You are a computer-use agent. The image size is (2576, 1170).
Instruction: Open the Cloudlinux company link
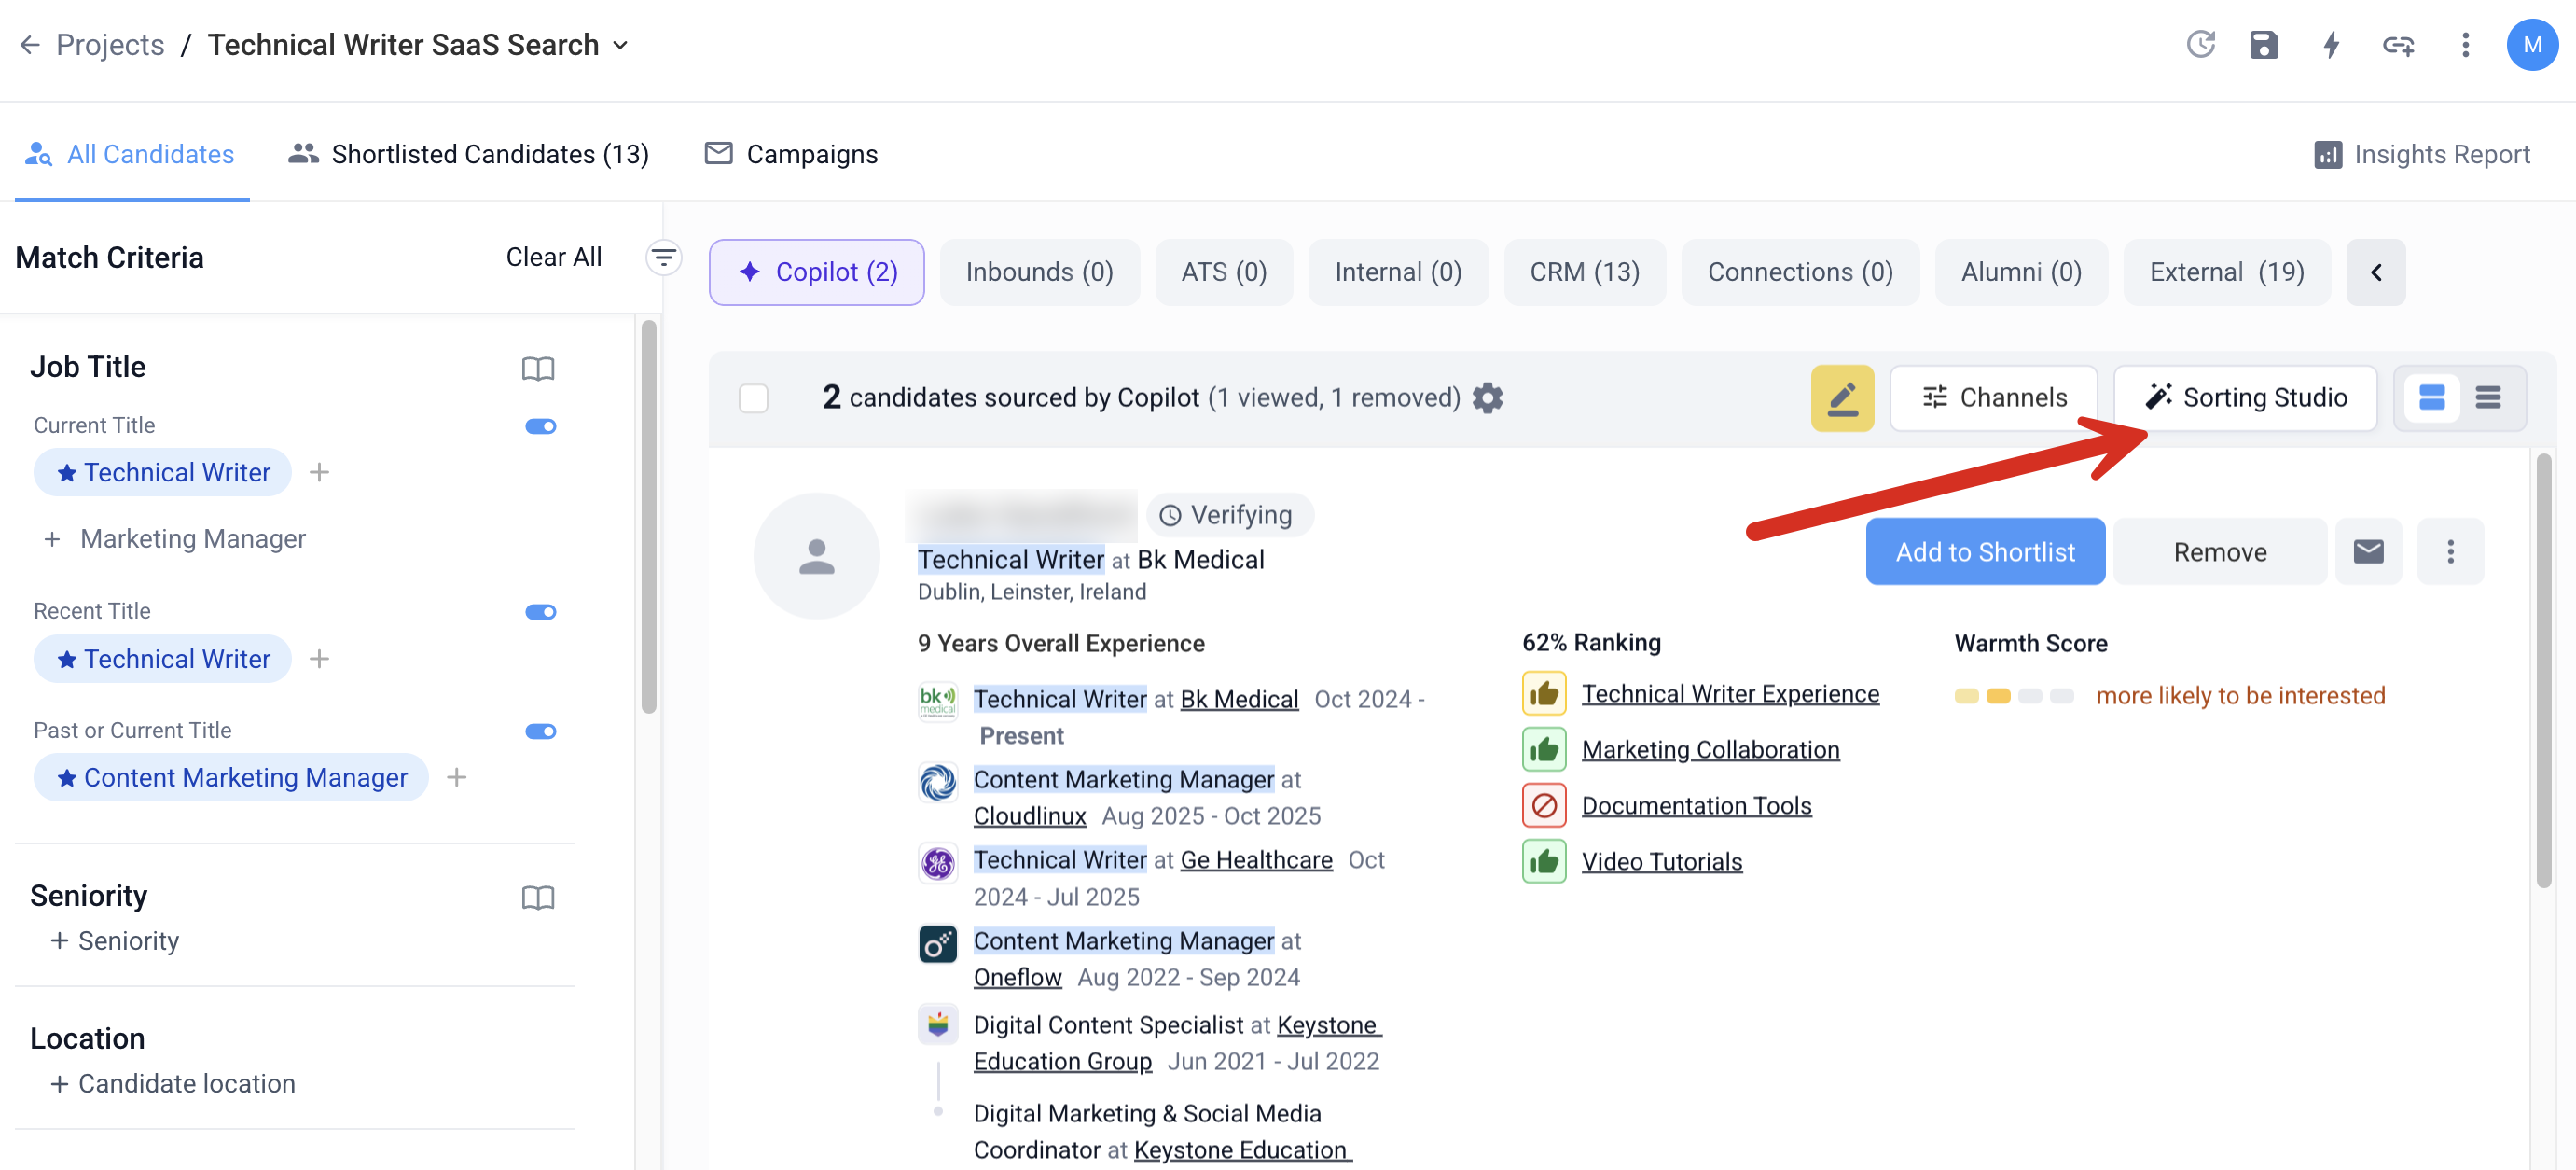coord(1029,816)
